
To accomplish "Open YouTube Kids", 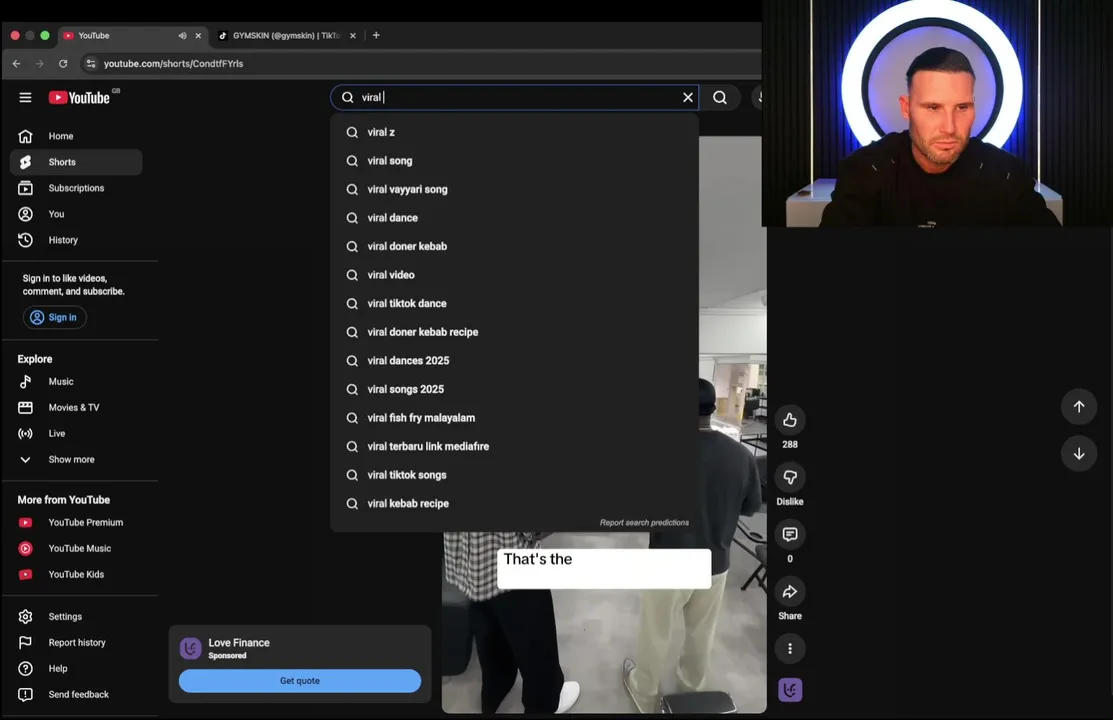I will [76, 574].
